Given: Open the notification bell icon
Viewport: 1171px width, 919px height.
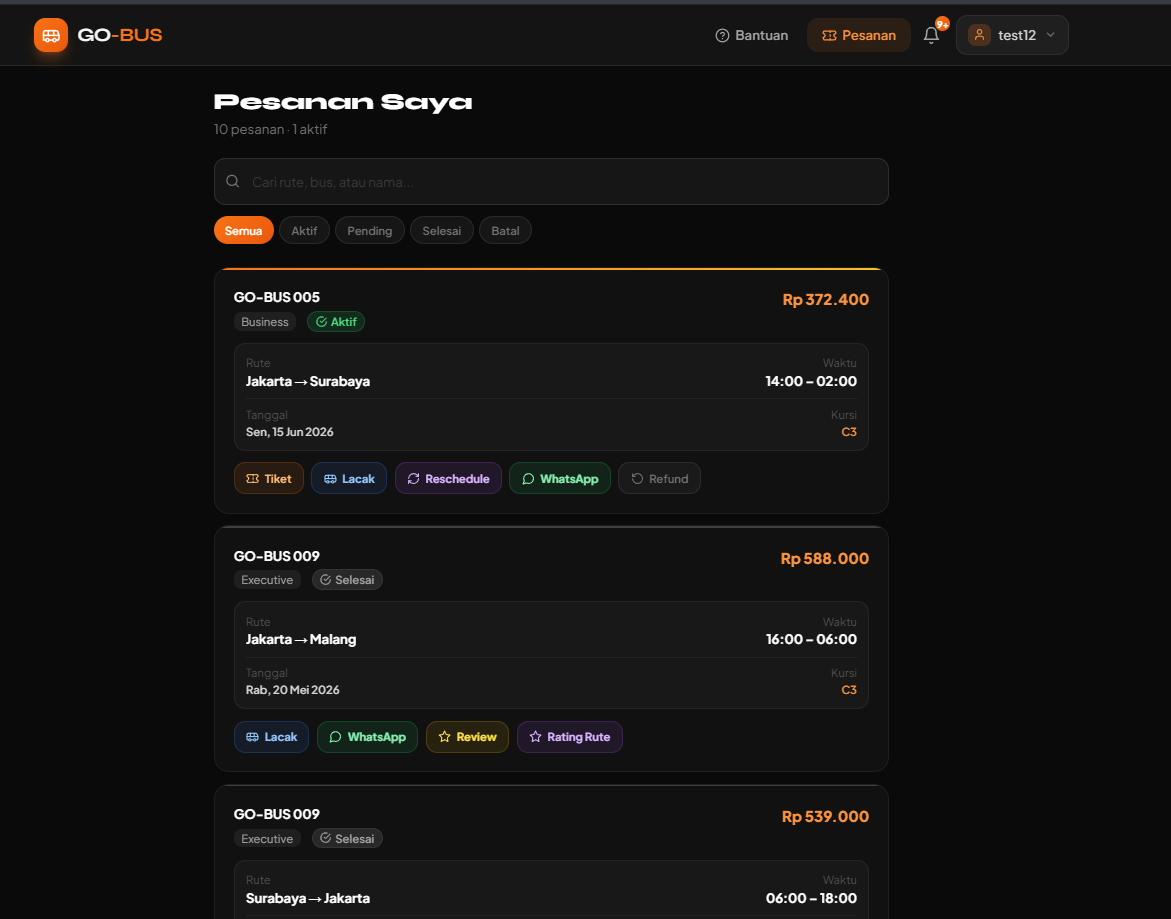Looking at the screenshot, I should click(931, 35).
